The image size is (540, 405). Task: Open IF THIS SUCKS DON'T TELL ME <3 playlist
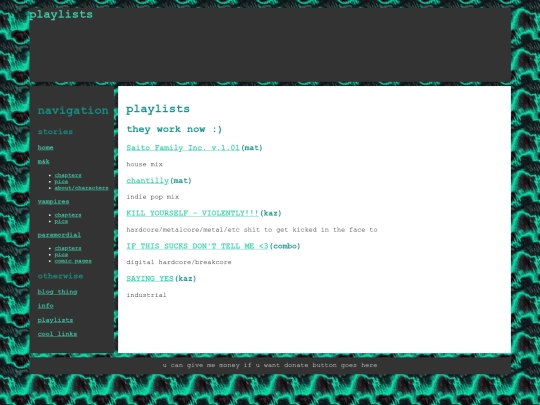coord(197,246)
